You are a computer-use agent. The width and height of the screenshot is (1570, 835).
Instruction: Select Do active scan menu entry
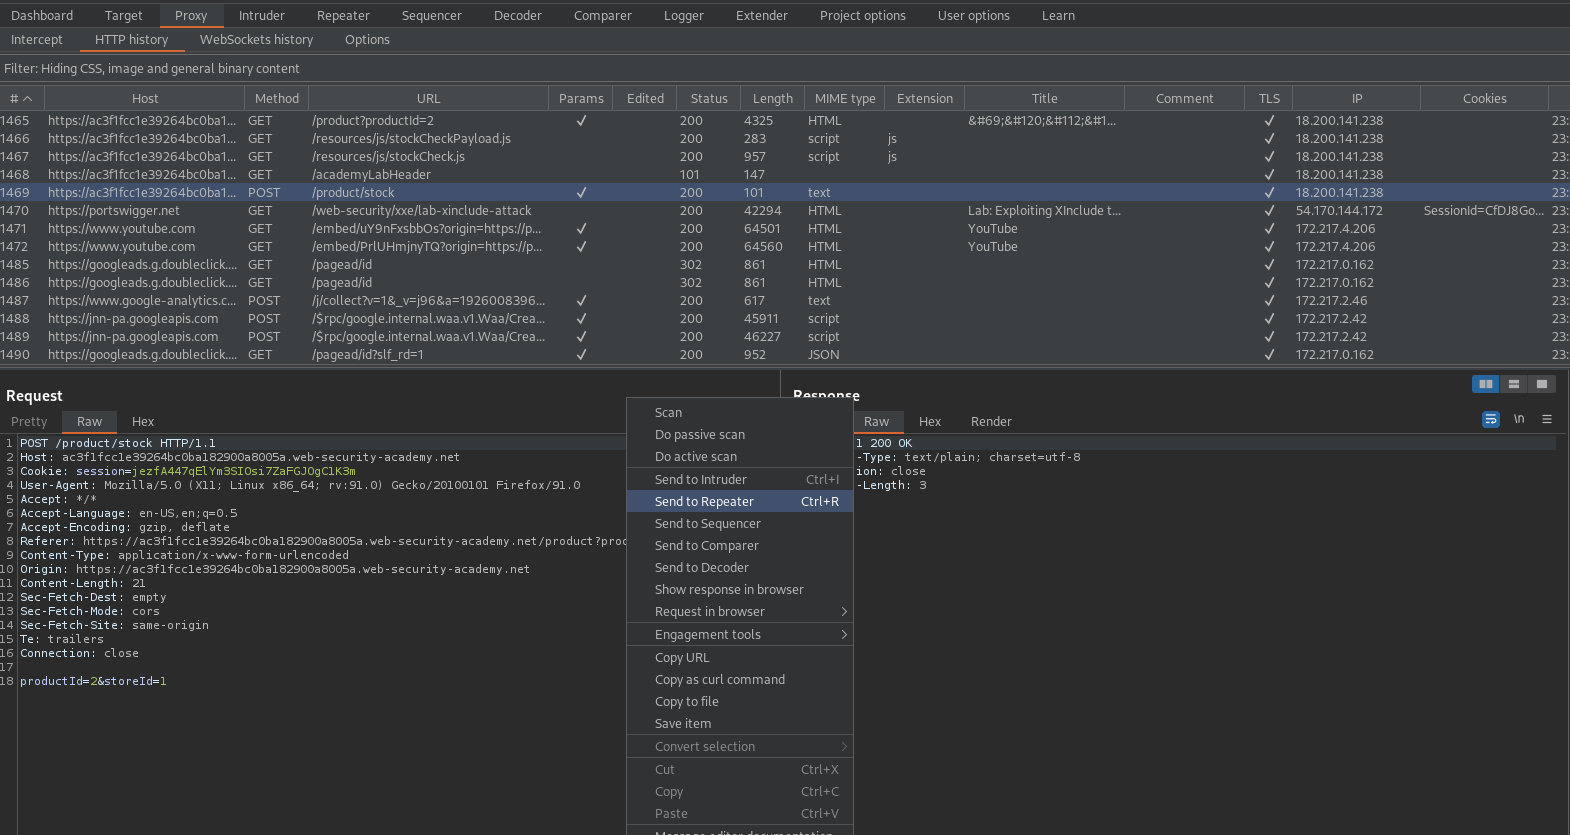pos(740,457)
